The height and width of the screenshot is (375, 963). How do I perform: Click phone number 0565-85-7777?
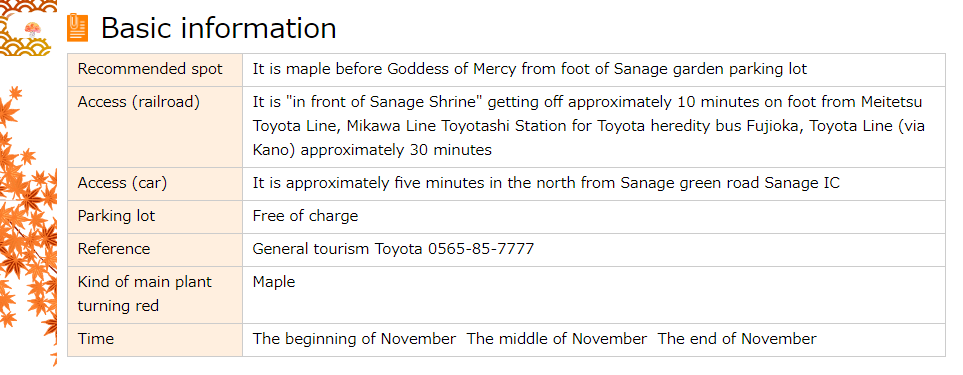tap(481, 249)
